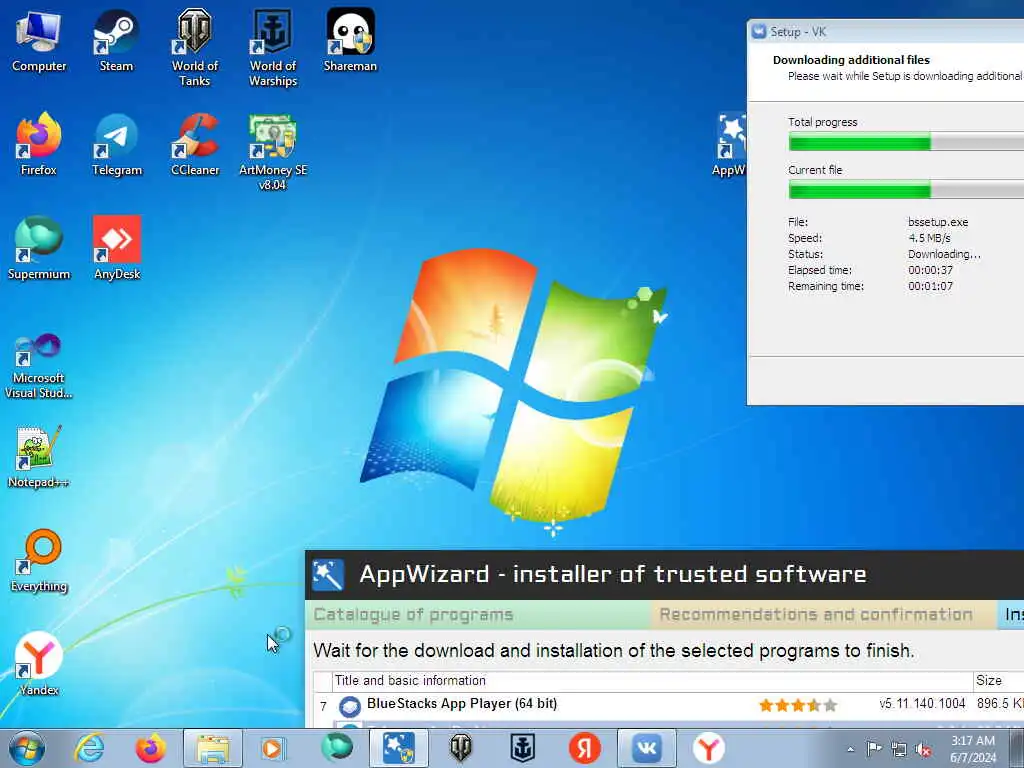
Task: Click the muted volume tray icon
Action: click(x=923, y=749)
